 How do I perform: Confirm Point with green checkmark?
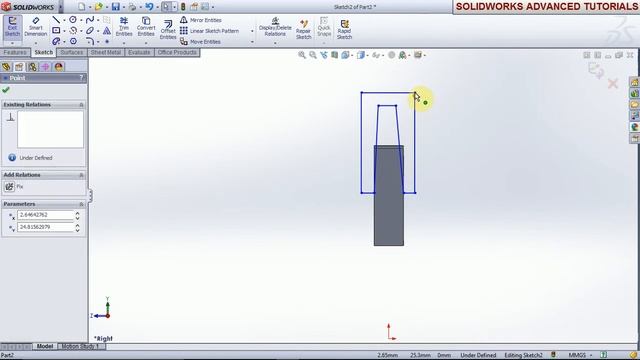tap(6, 90)
